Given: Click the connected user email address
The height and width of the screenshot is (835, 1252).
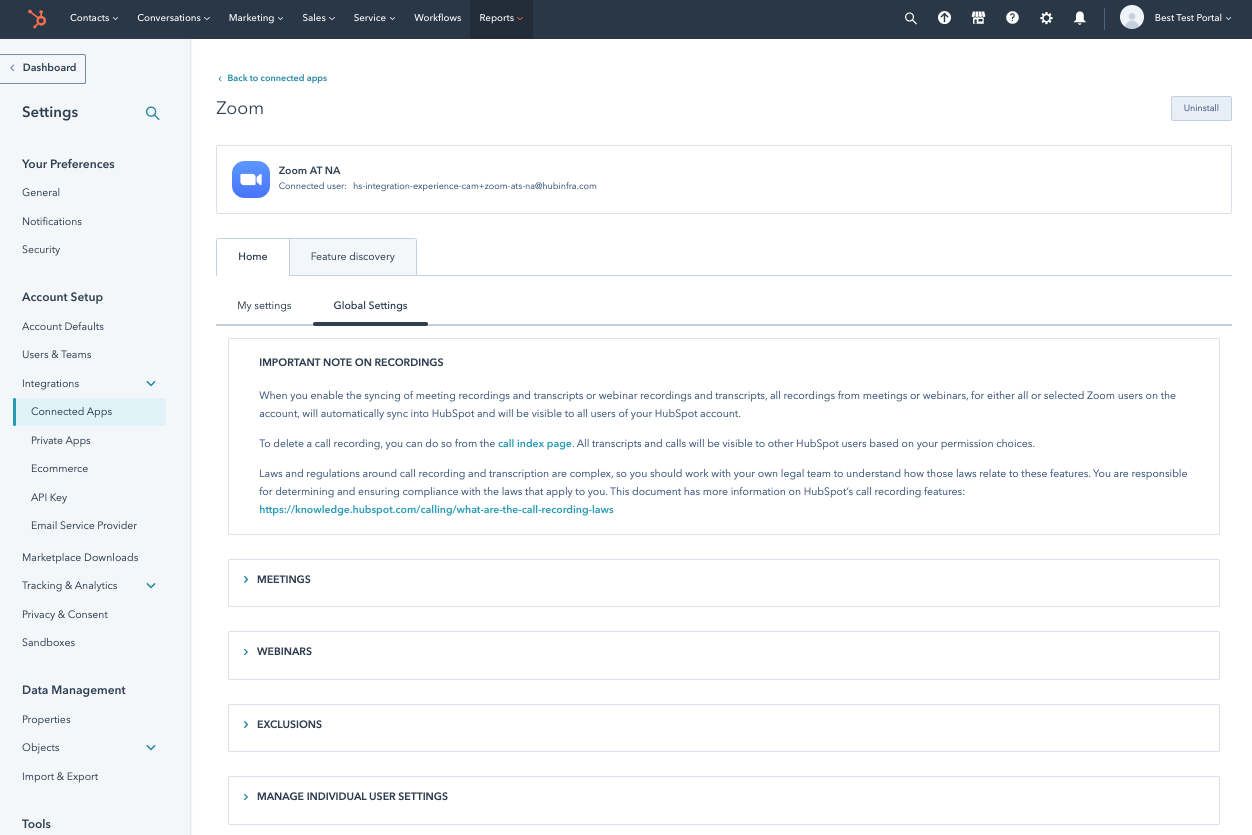Looking at the screenshot, I should click(x=475, y=186).
